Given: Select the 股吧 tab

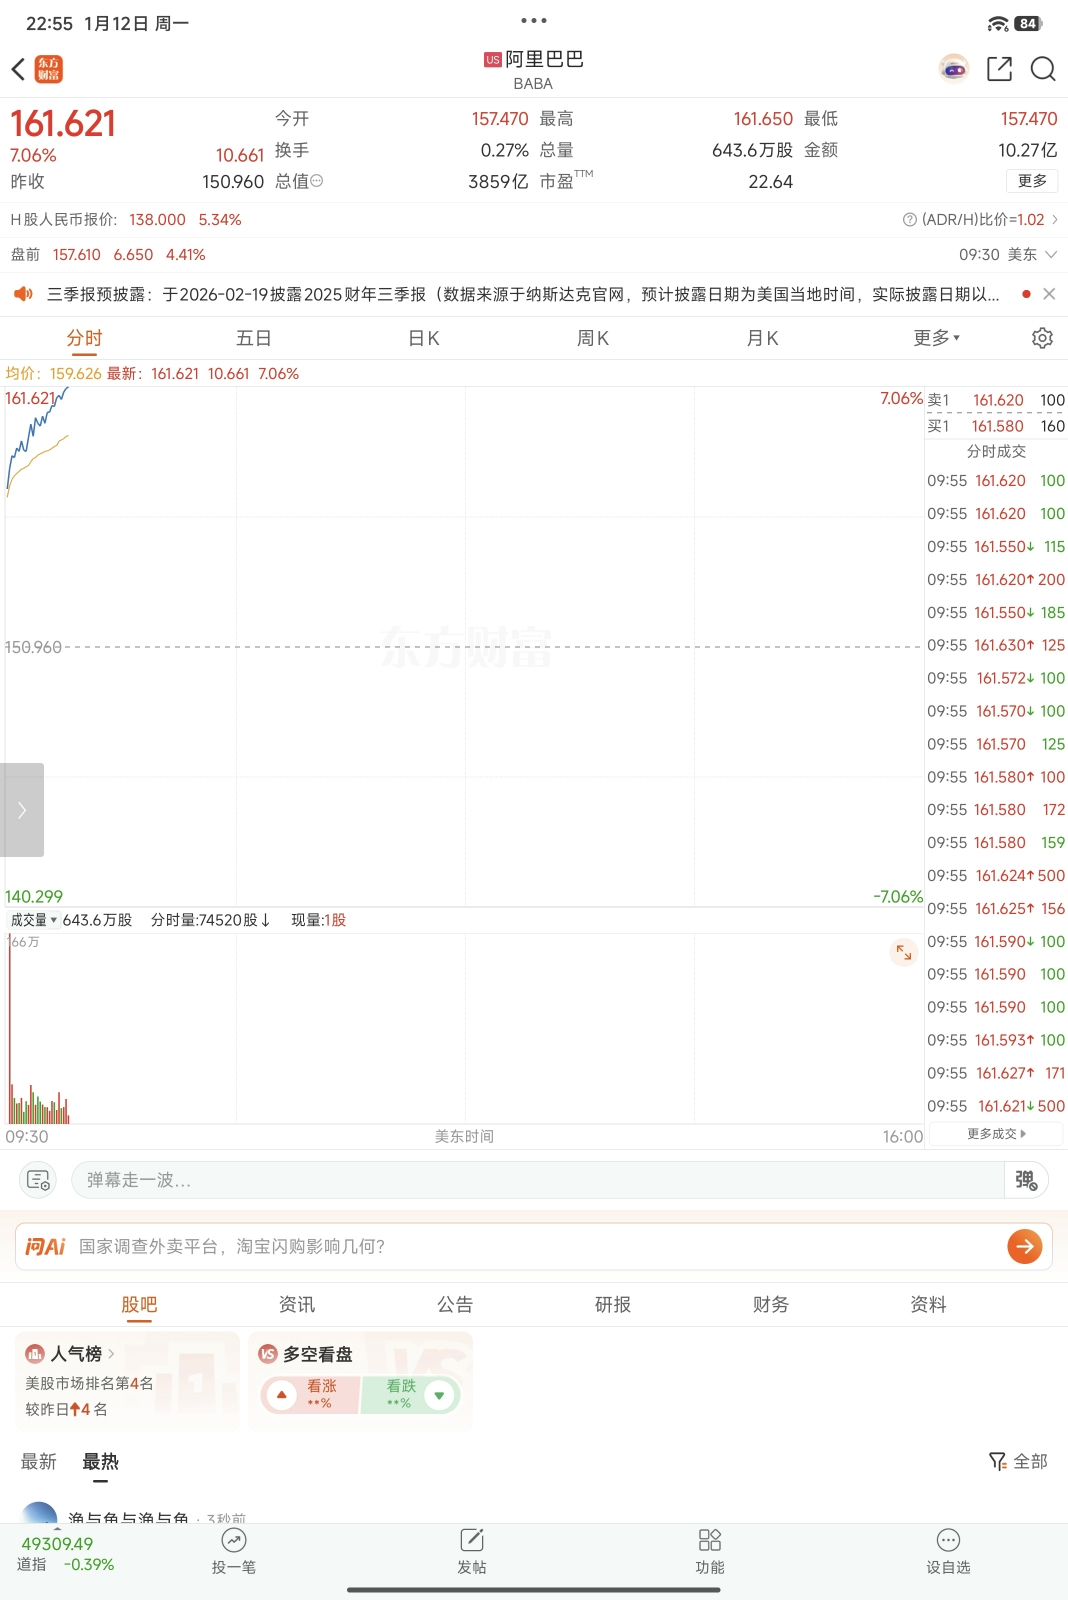Looking at the screenshot, I should pyautogui.click(x=139, y=1304).
